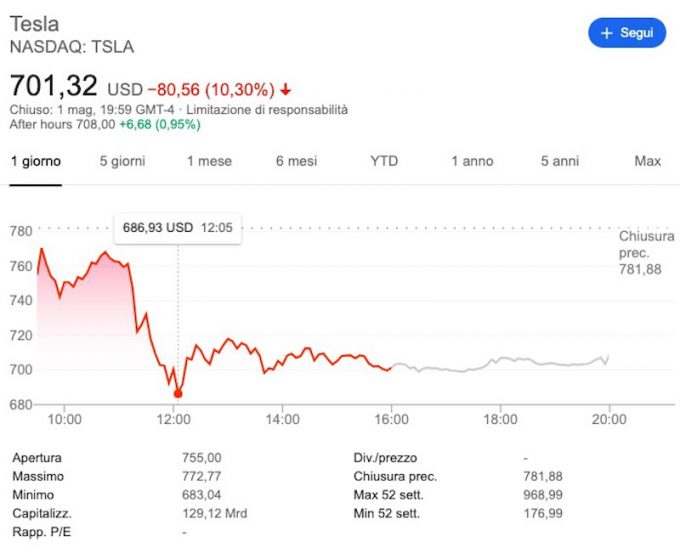
Task: Select the YTD range tab
Action: click(384, 161)
